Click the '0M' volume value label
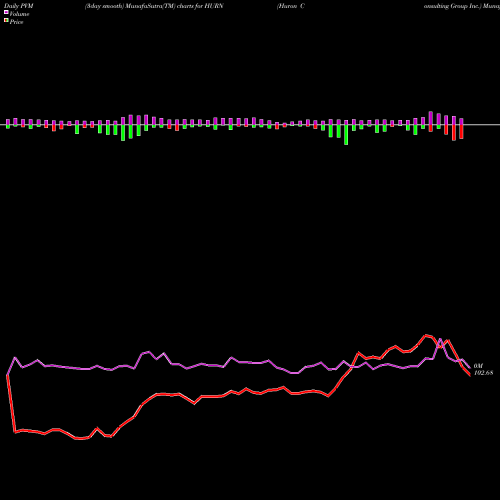 478,366
